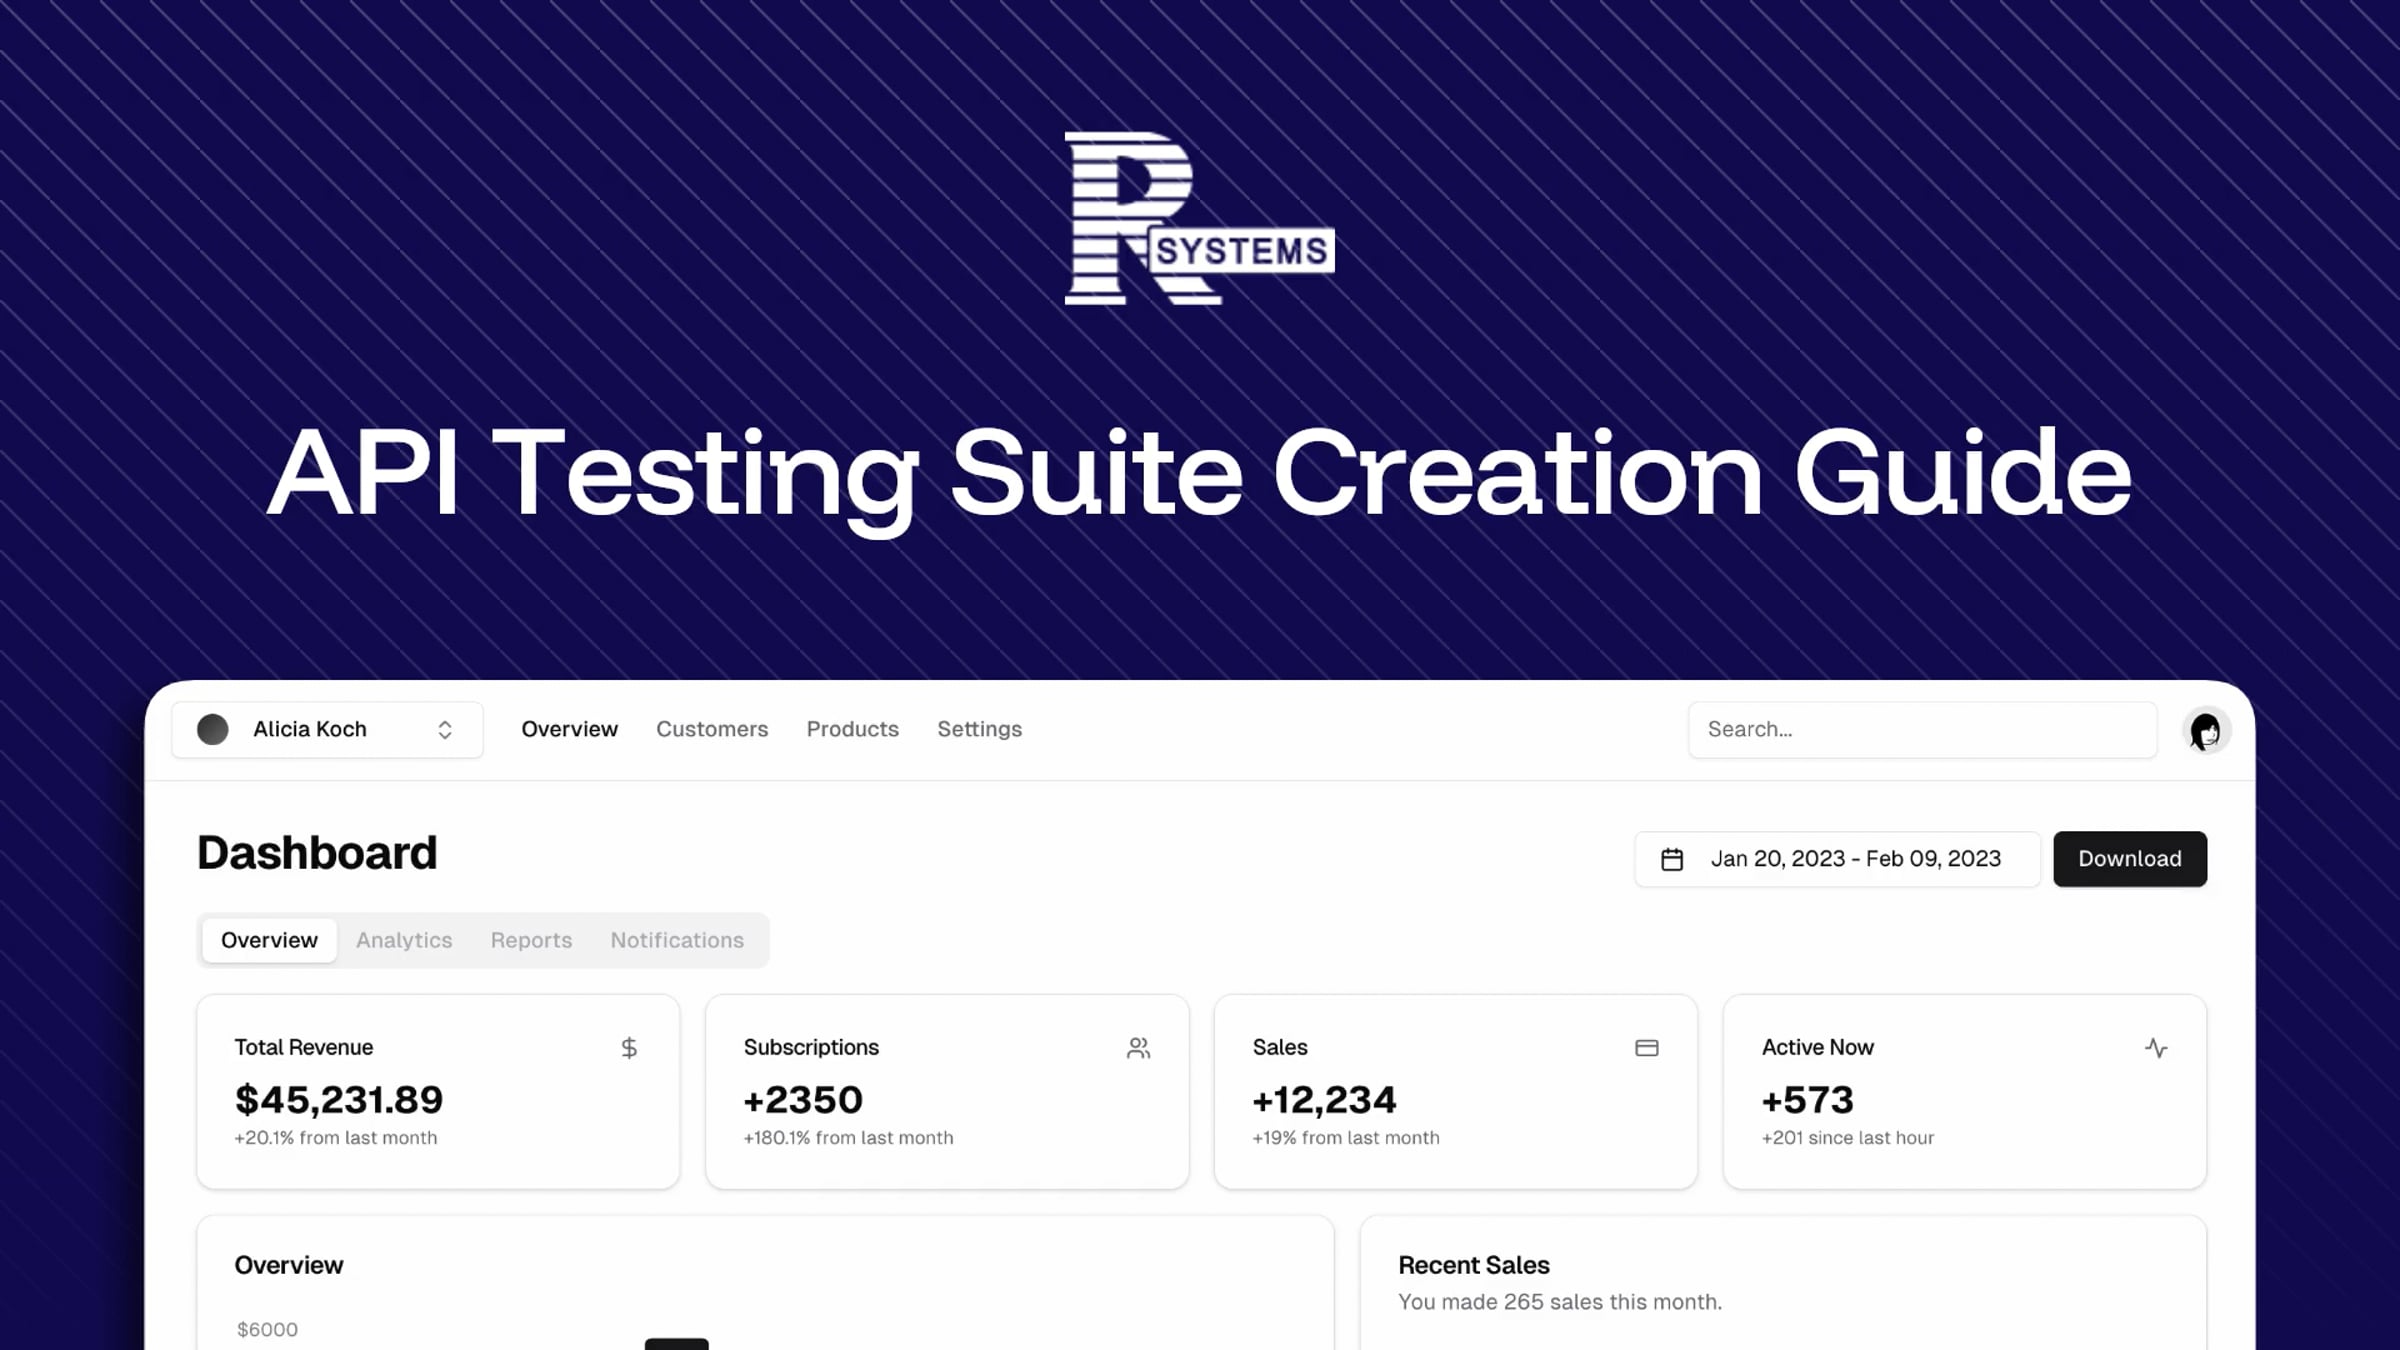Click the Recent Sales heading
This screenshot has height=1350, width=2400.
pyautogui.click(x=1474, y=1265)
